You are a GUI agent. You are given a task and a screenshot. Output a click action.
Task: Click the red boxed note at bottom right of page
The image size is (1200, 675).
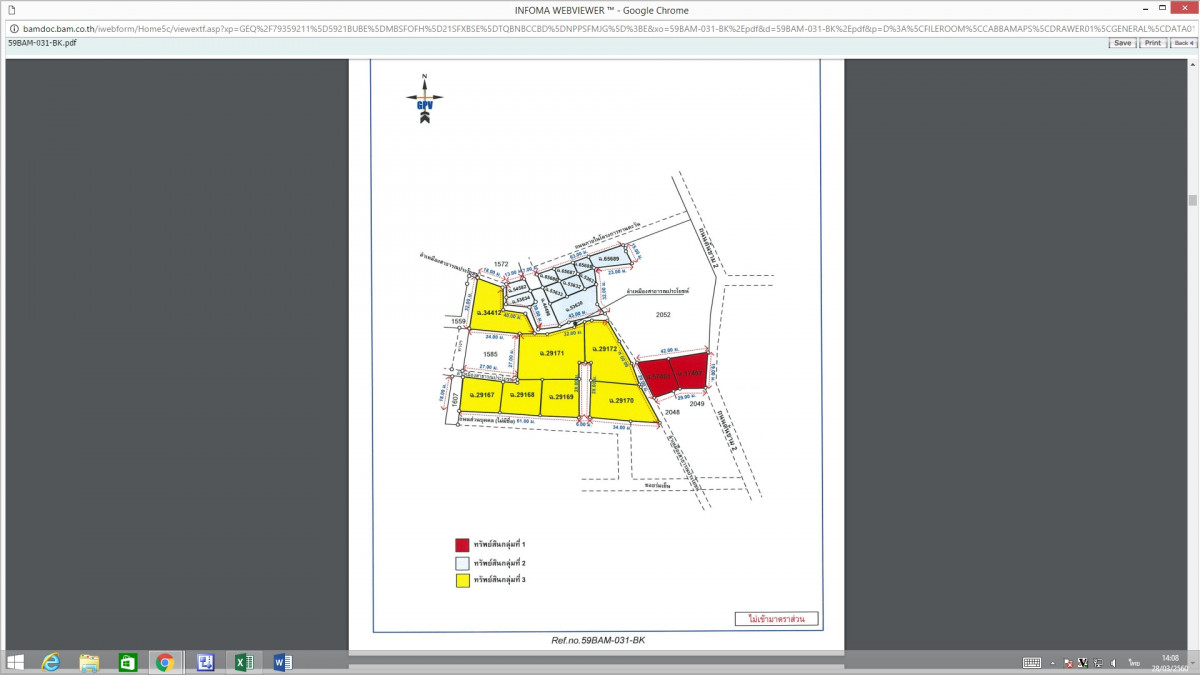pyautogui.click(x=776, y=619)
